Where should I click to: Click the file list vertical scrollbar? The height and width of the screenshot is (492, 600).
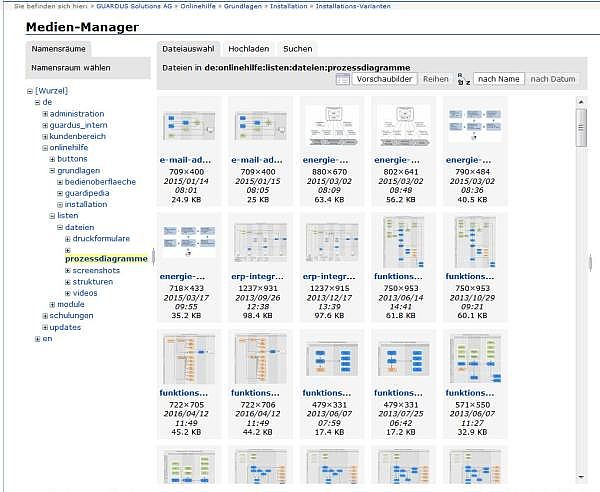[581, 300]
